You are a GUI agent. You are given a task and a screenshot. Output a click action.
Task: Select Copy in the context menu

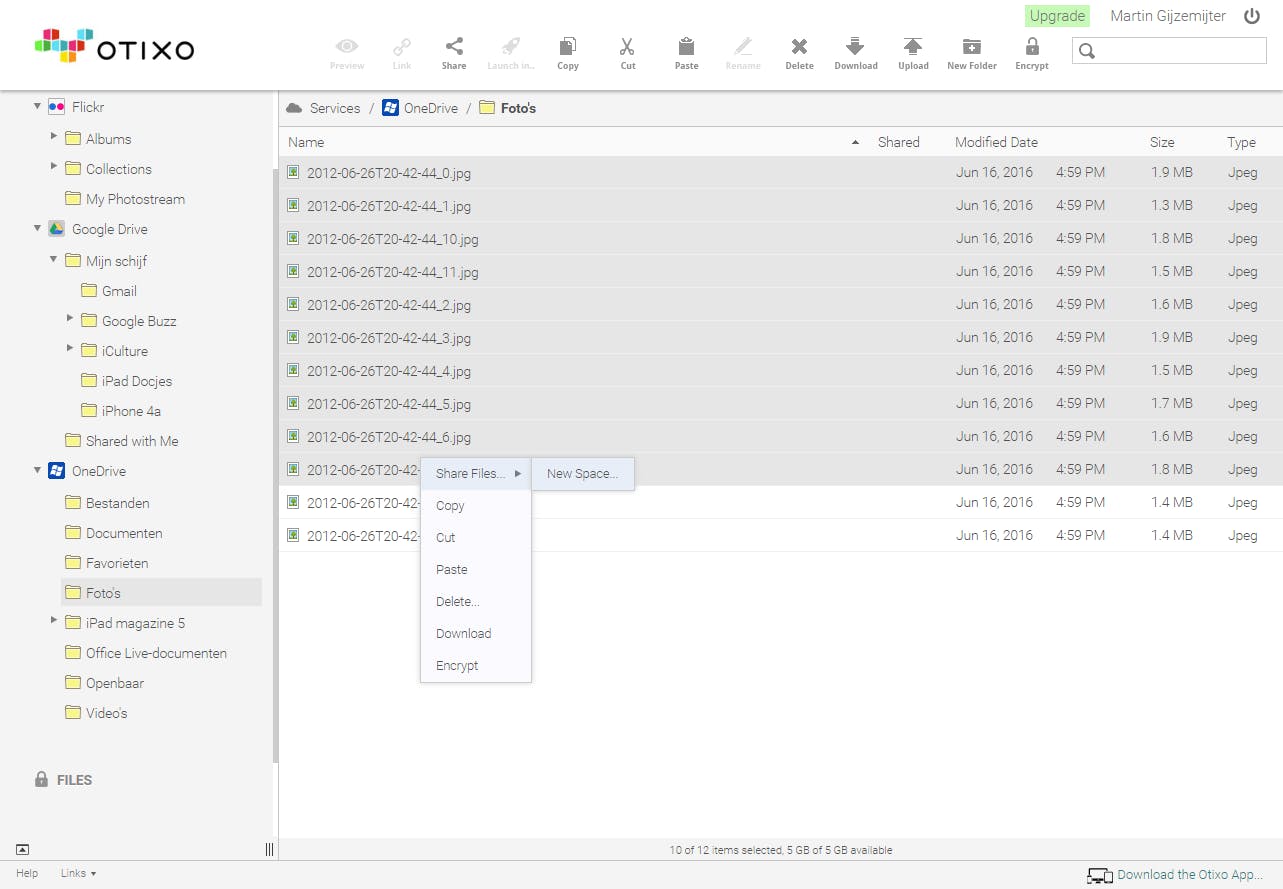[x=476, y=505]
